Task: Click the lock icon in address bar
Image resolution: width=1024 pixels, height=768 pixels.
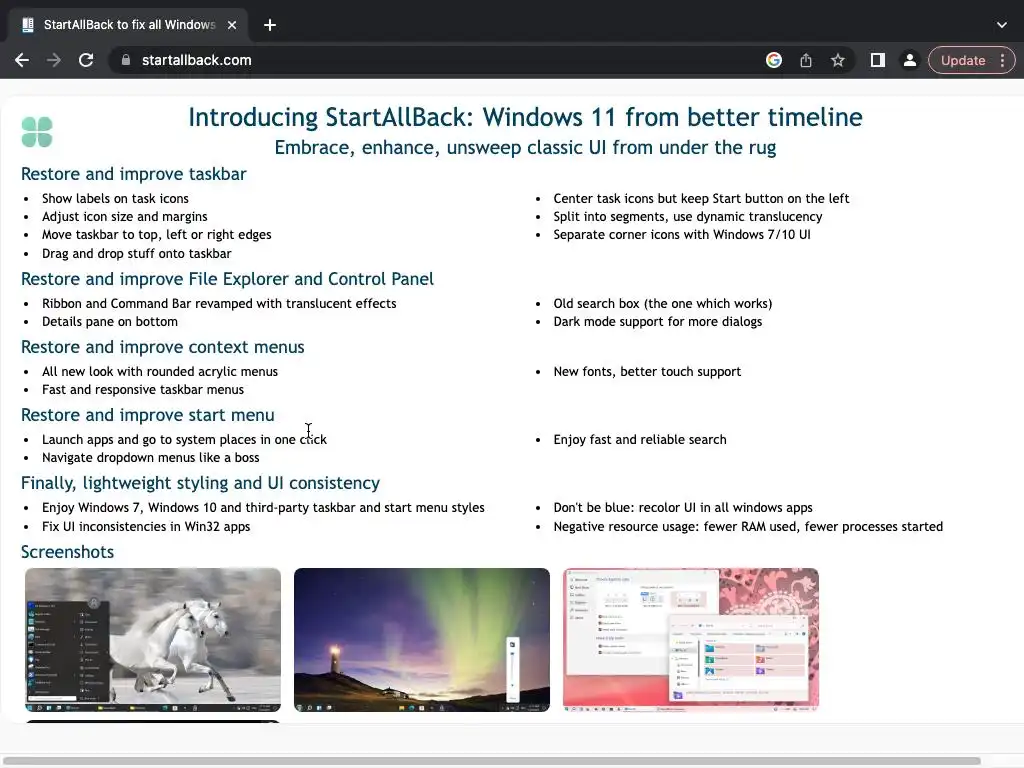Action: tap(126, 60)
